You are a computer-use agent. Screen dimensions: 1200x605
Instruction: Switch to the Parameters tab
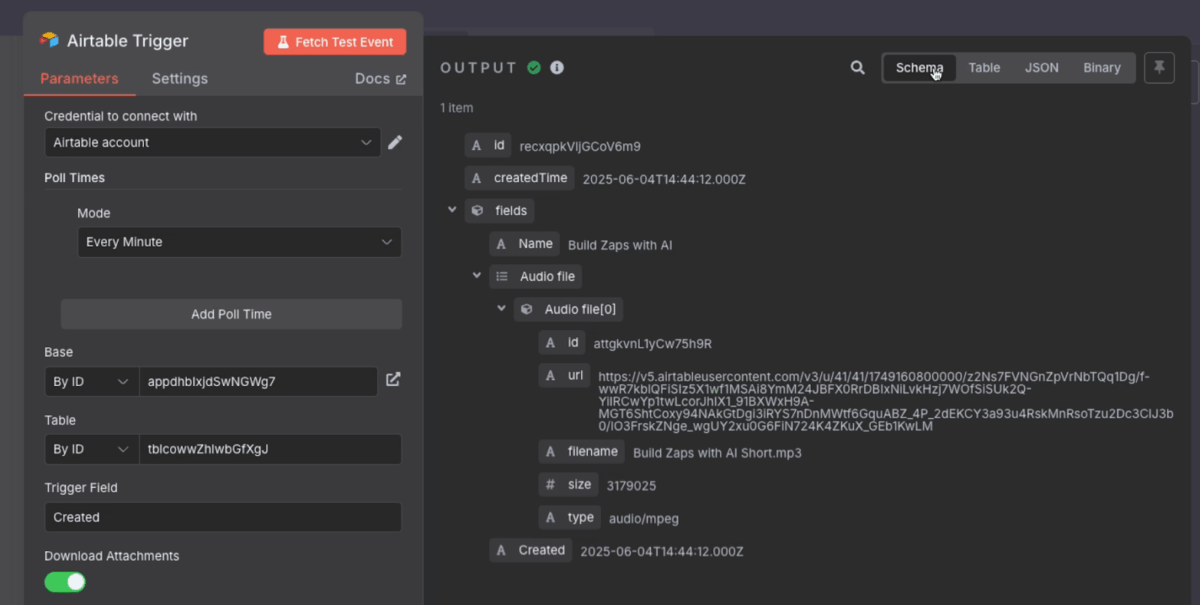(79, 79)
